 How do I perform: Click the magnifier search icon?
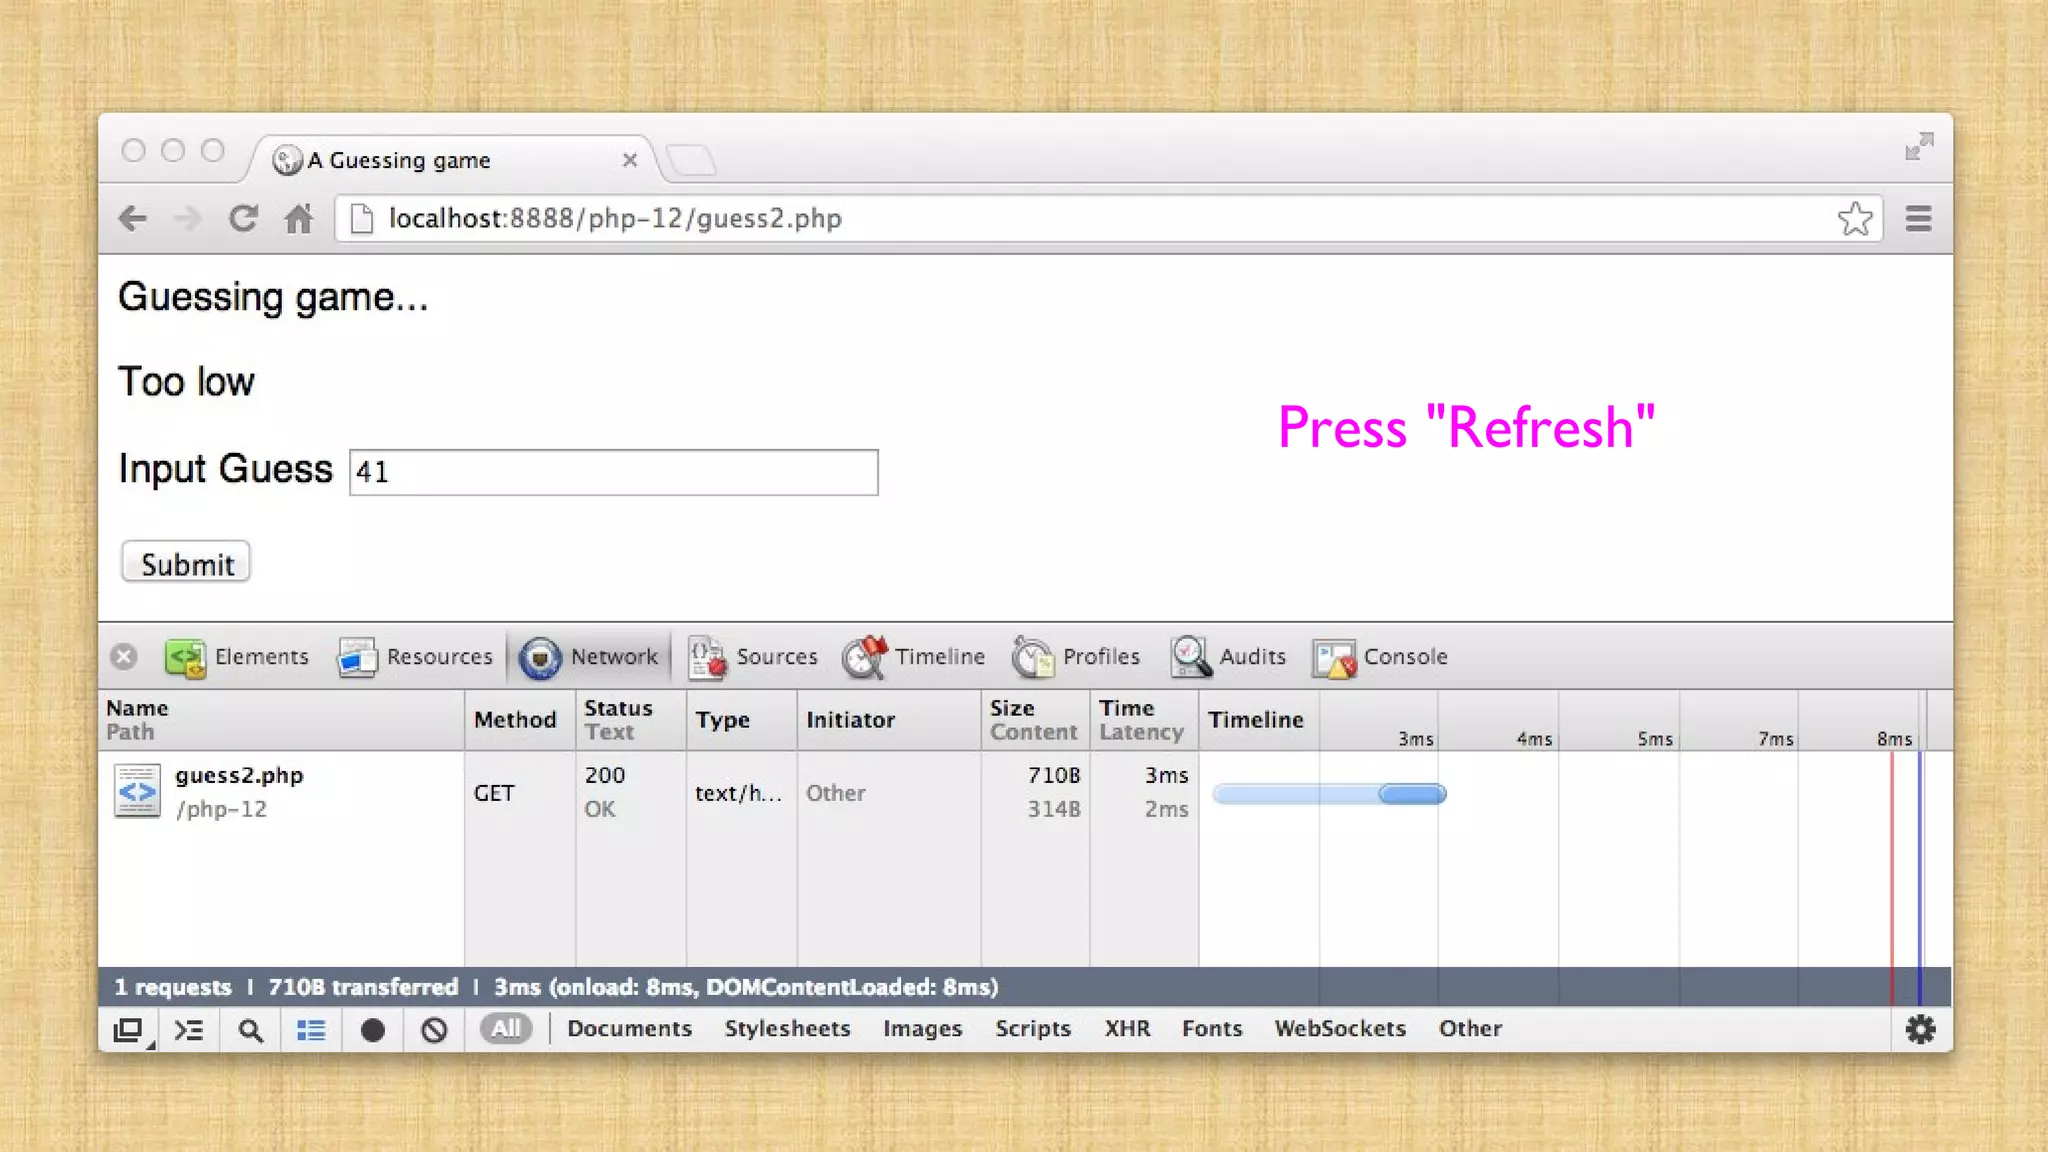250,1029
